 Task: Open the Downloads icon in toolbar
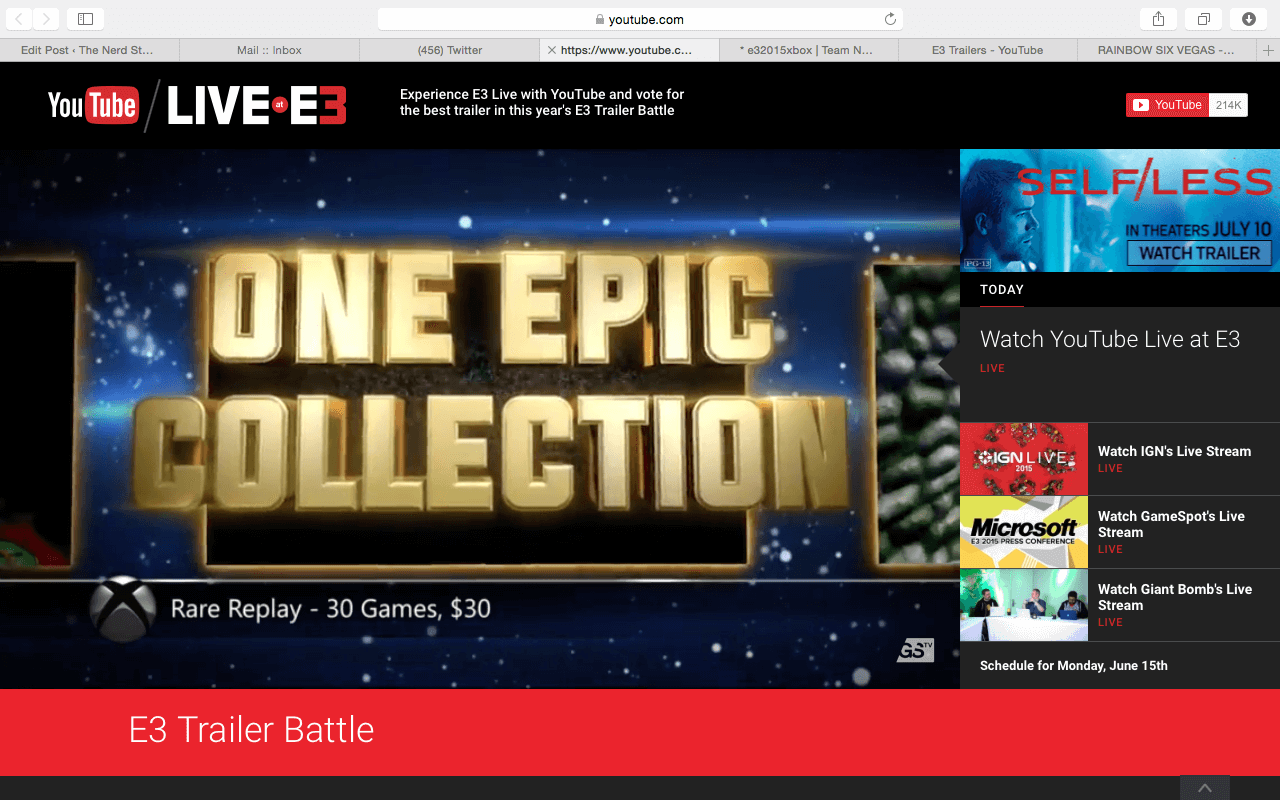1249,19
